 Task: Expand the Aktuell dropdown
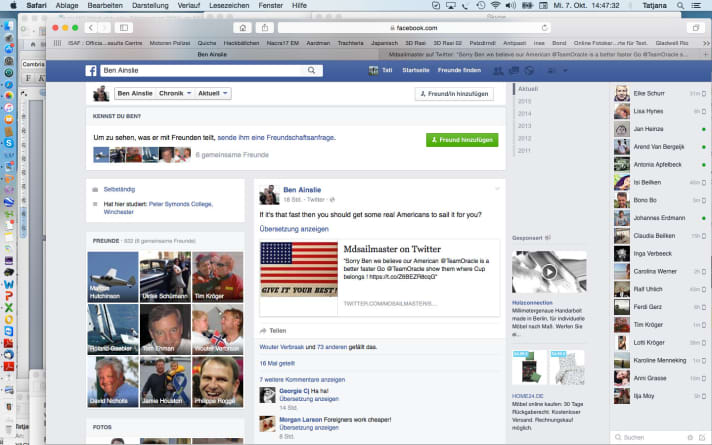tap(212, 94)
